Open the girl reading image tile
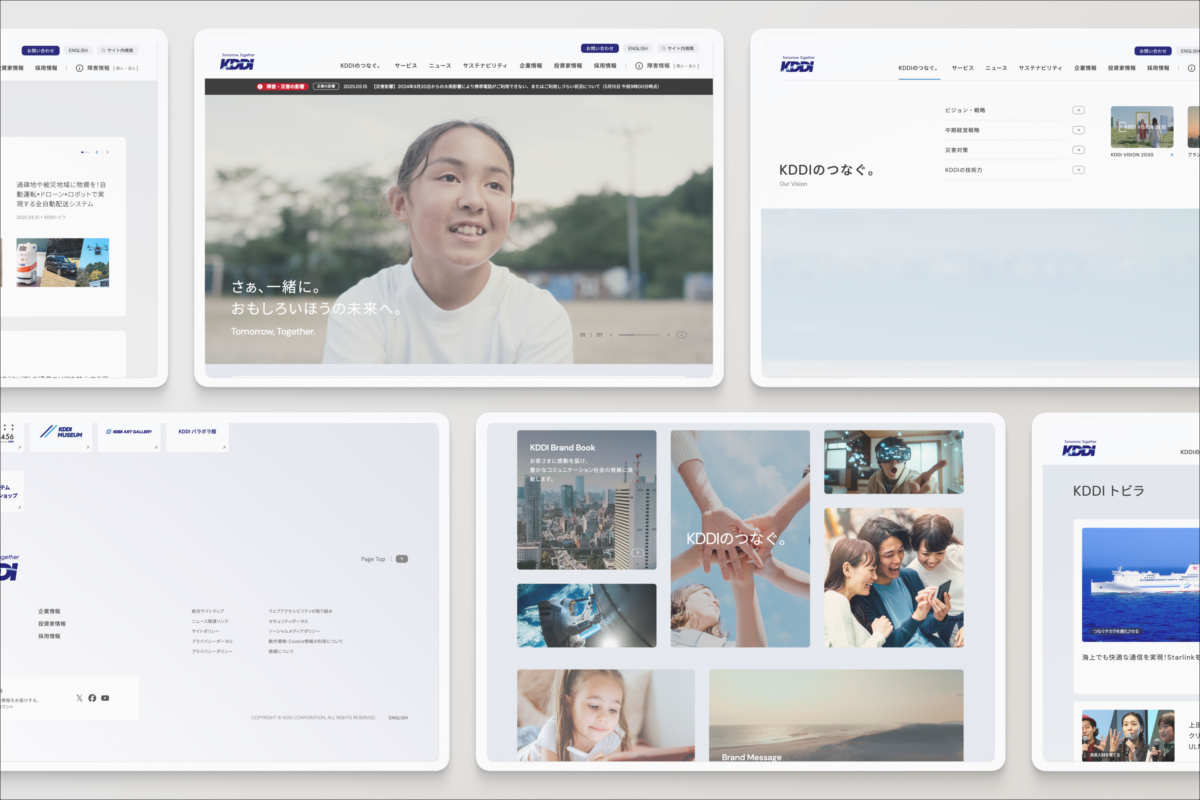This screenshot has width=1200, height=800. pyautogui.click(x=606, y=715)
